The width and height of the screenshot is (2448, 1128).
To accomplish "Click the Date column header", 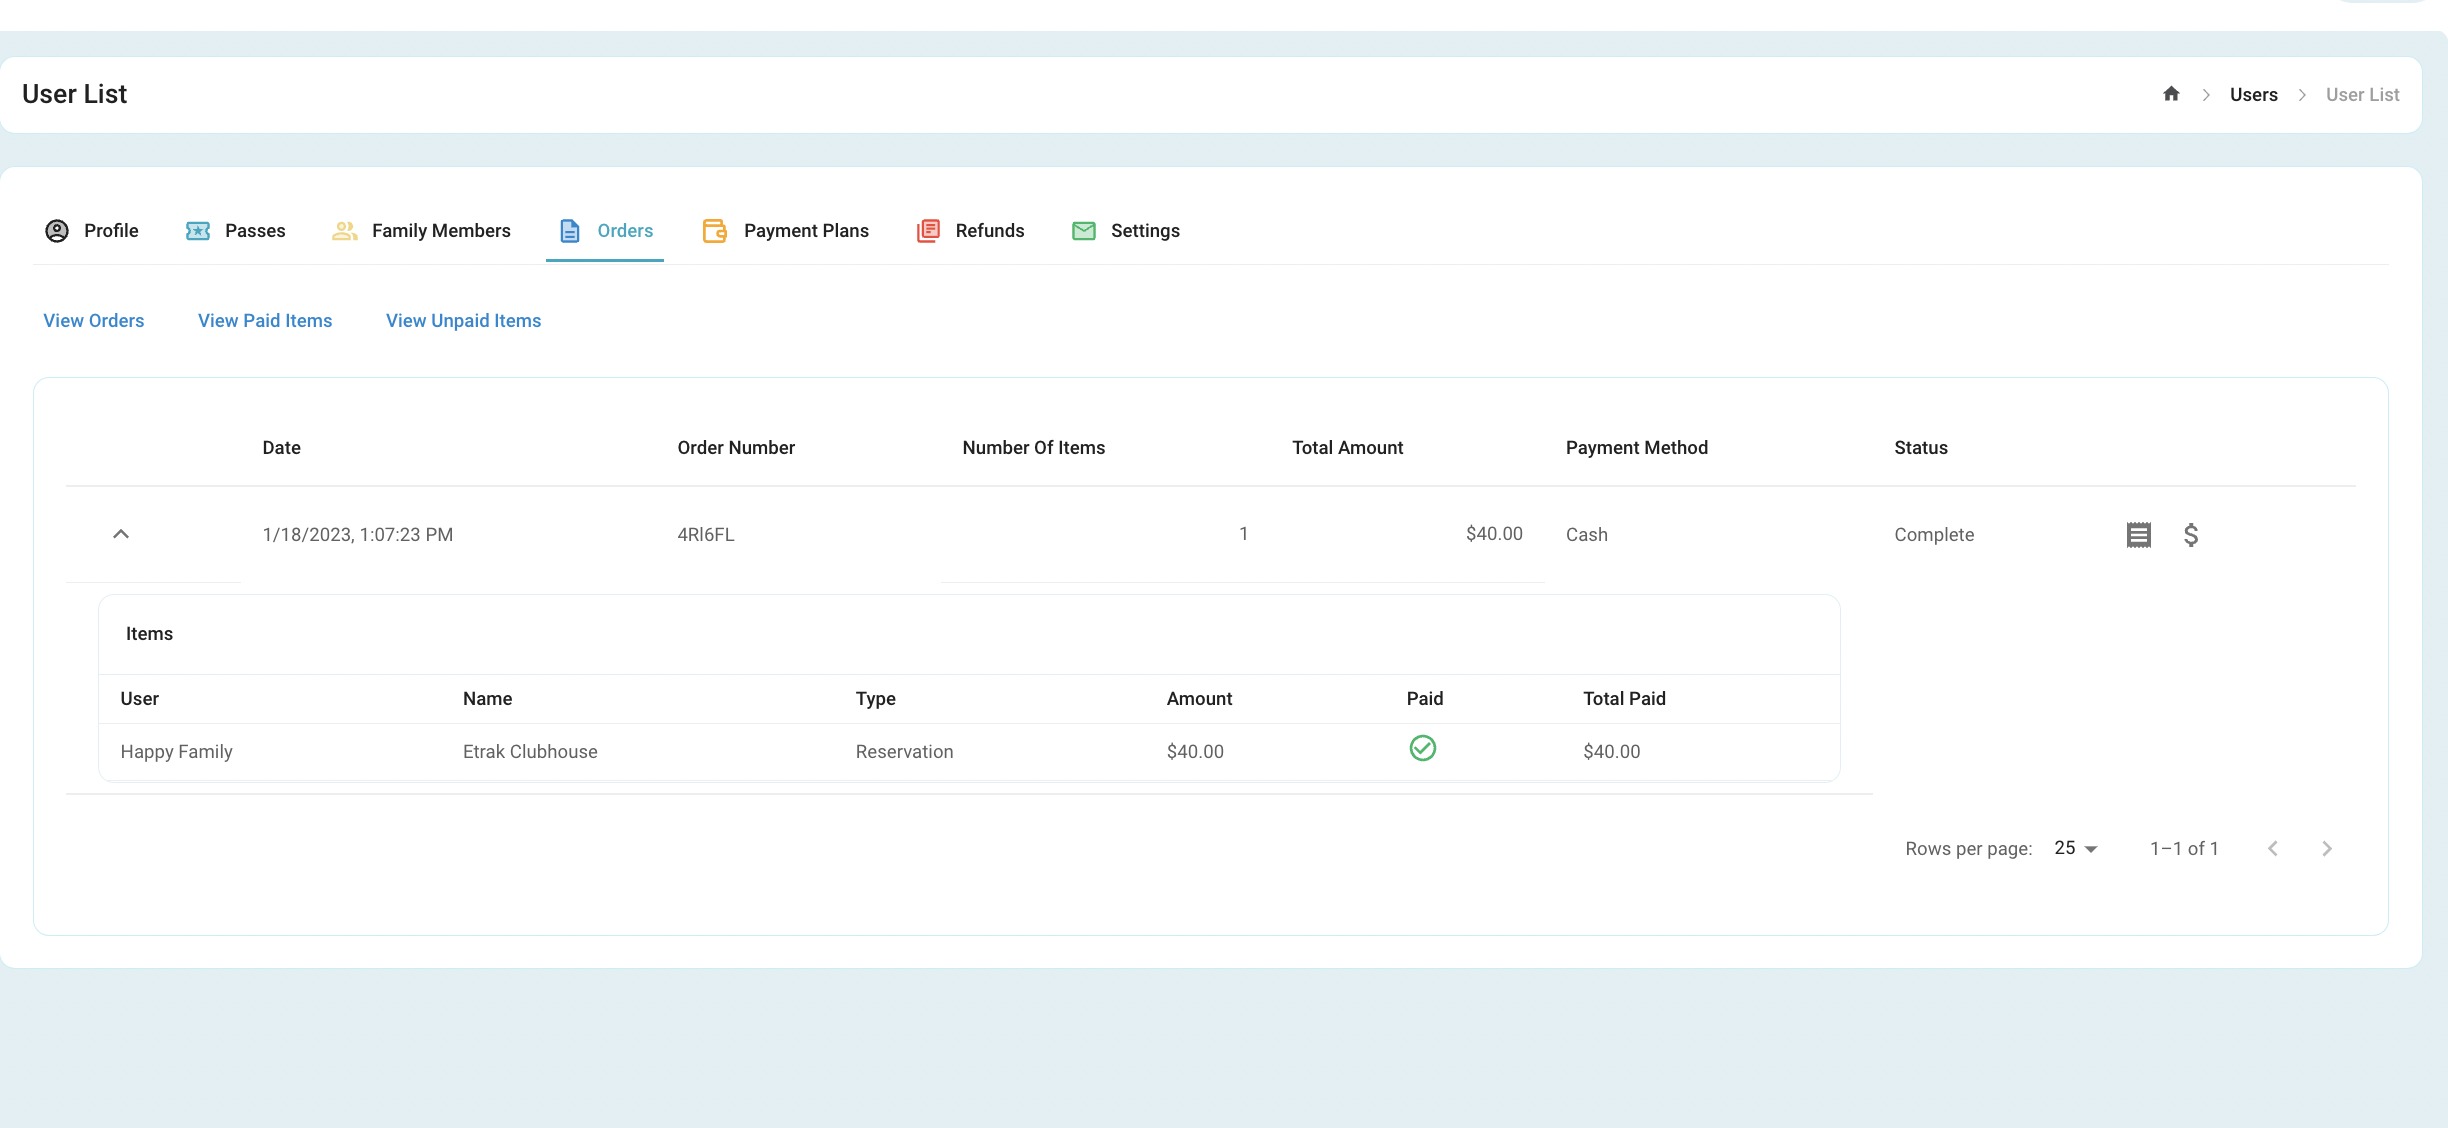I will click(x=282, y=448).
